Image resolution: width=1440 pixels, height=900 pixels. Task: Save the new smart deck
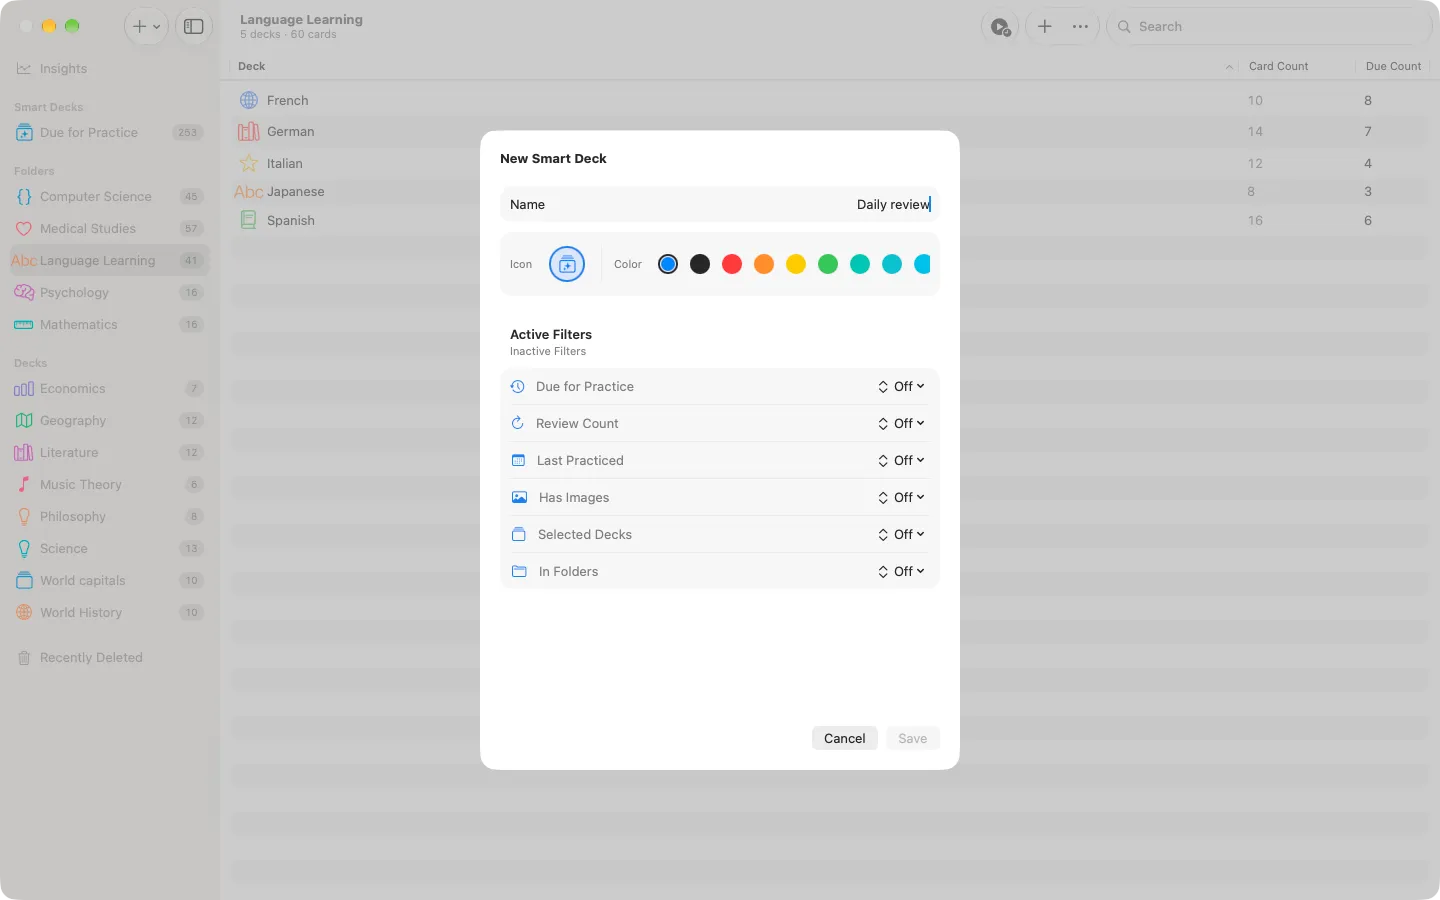tap(912, 738)
